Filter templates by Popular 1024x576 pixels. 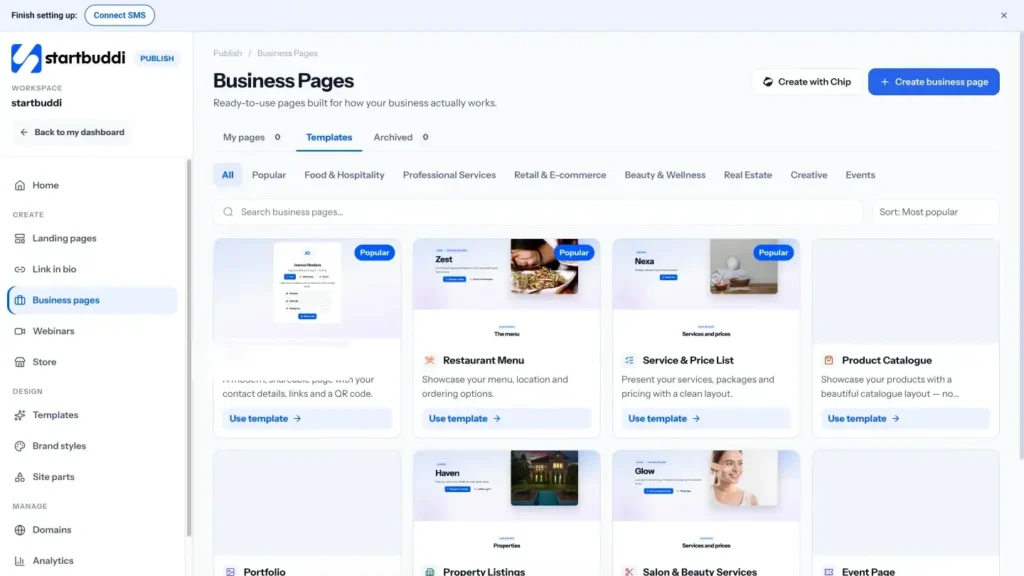pyautogui.click(x=269, y=175)
